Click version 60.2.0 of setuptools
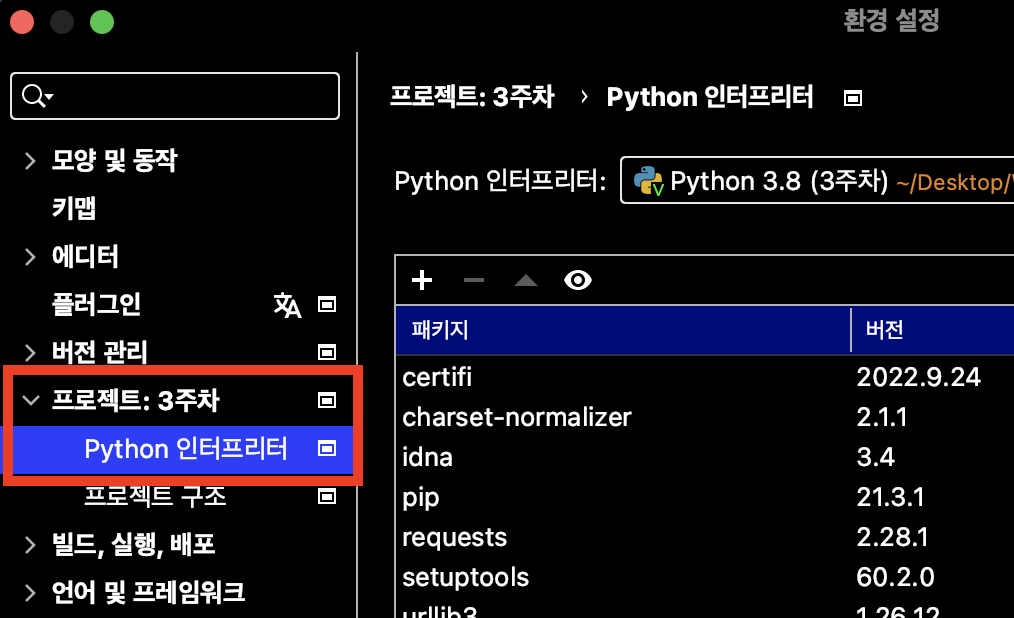This screenshot has width=1014, height=618. click(x=895, y=577)
